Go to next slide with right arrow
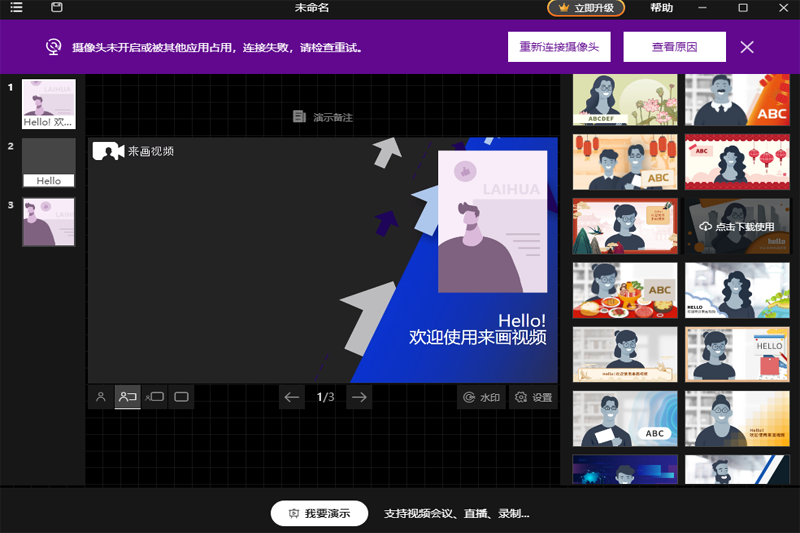800x533 pixels. 359,397
